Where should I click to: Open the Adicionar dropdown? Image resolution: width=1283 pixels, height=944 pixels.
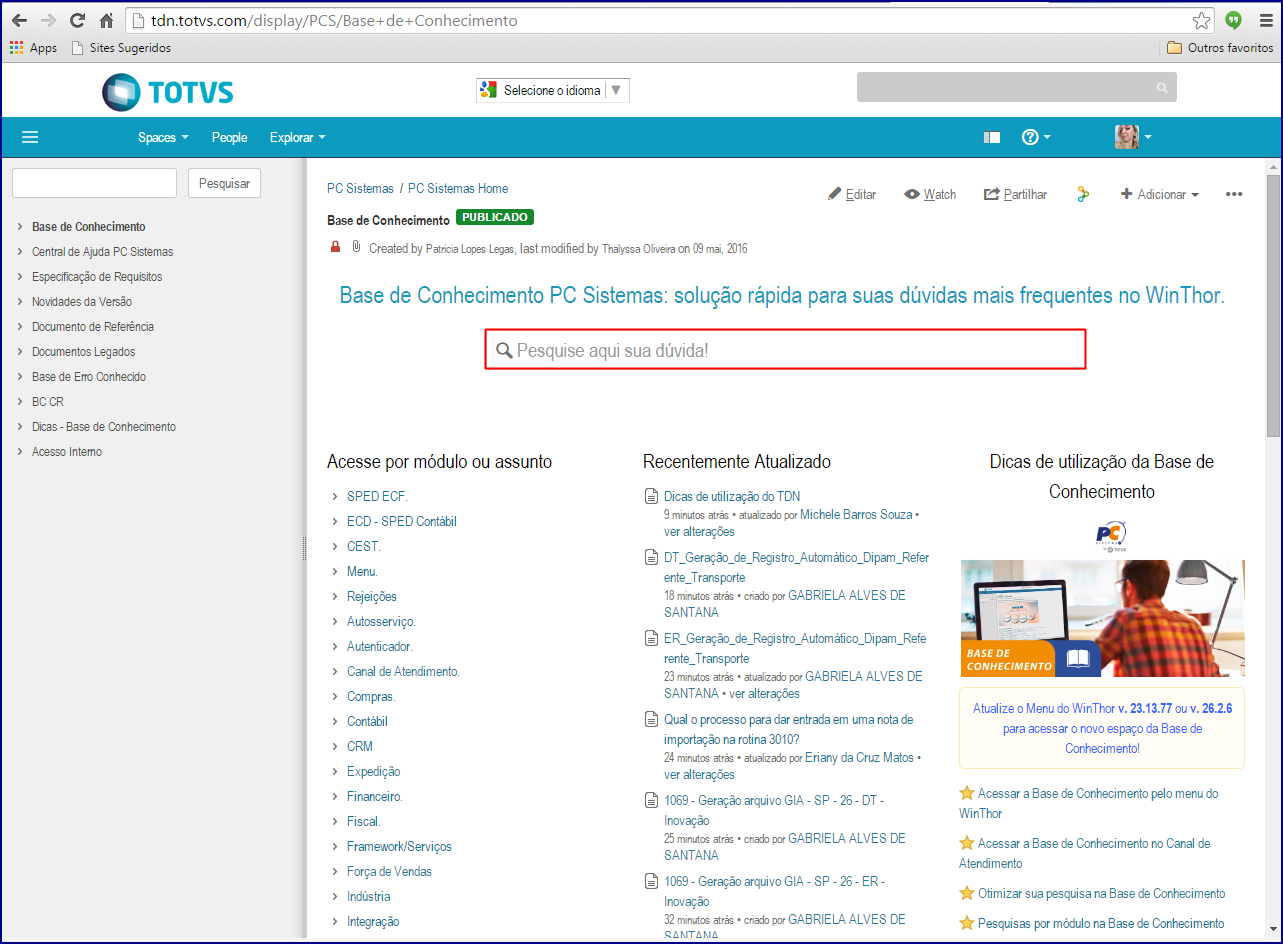click(x=1160, y=194)
